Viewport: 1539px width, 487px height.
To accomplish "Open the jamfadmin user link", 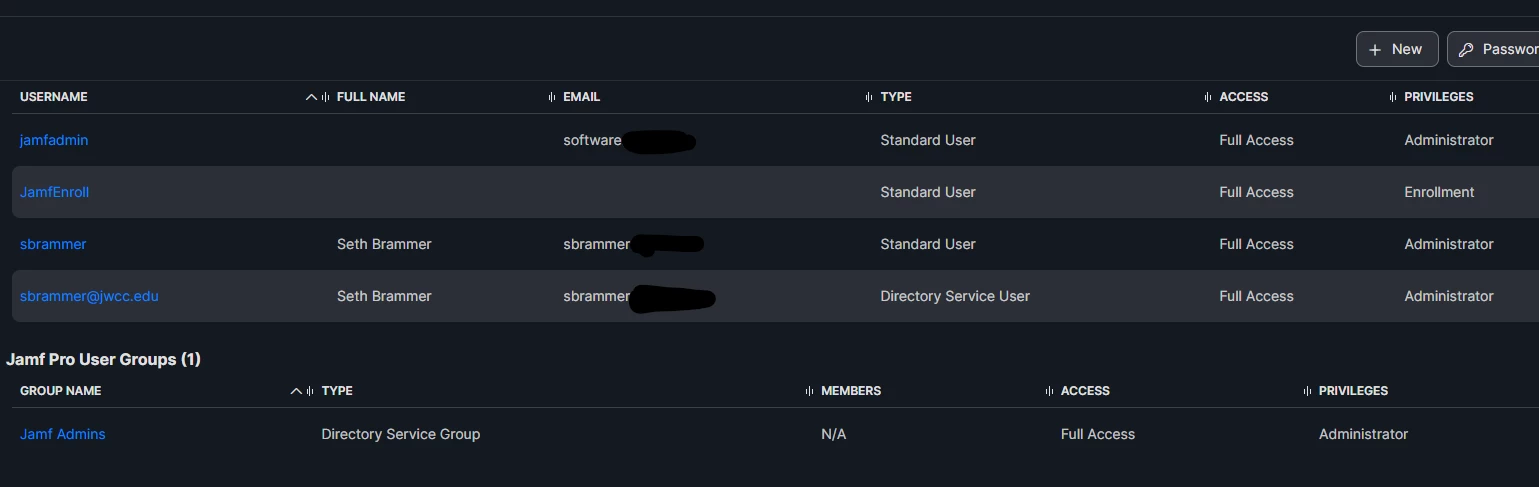I will [x=54, y=140].
